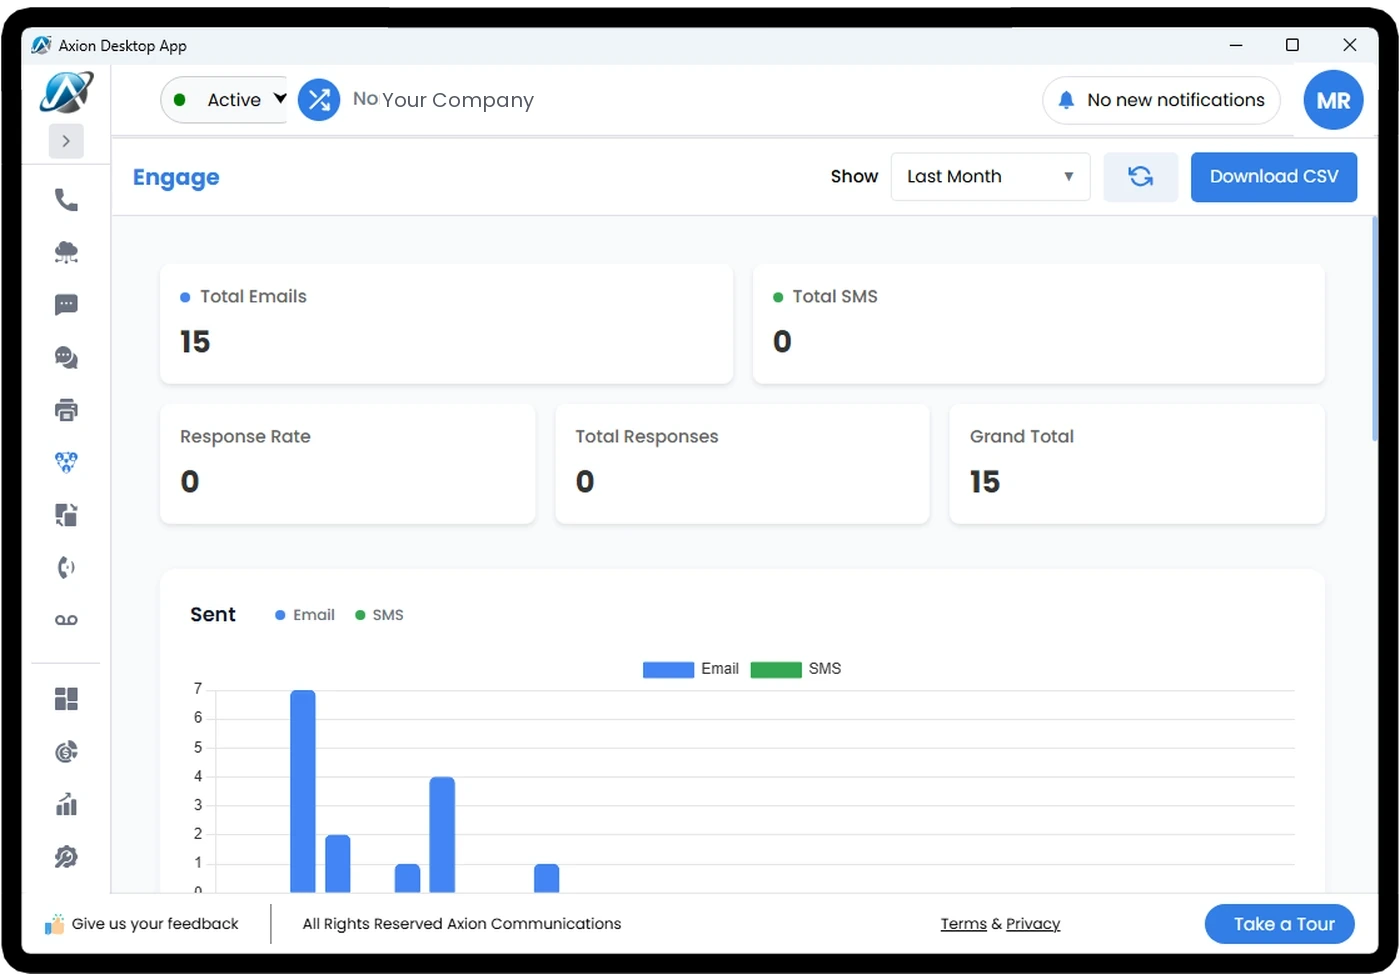Expand the sidebar with the chevron arrow
Screen dimensions: 1400x980
point(66,141)
